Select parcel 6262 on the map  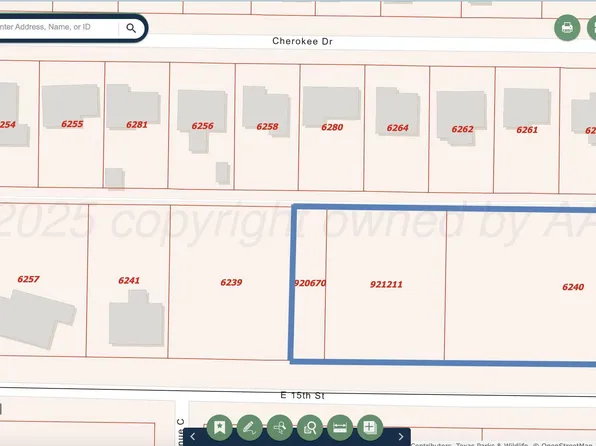462,129
